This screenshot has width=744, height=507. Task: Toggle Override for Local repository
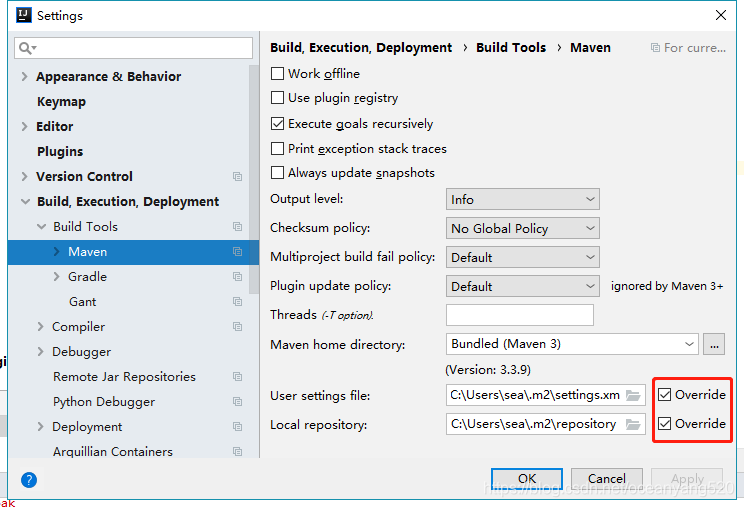[664, 424]
